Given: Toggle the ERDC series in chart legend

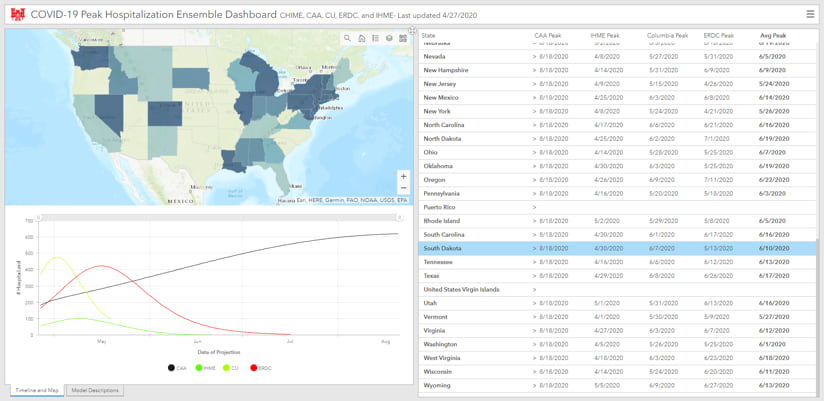Looking at the screenshot, I should 261,368.
